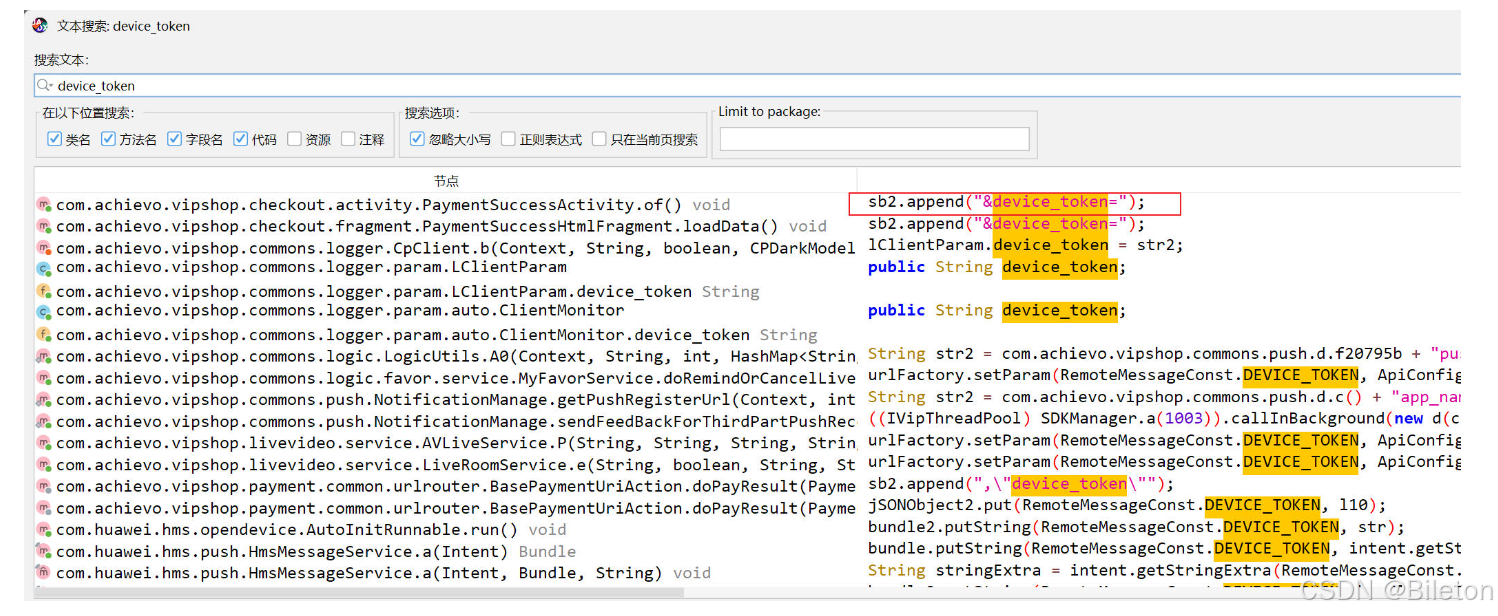The width and height of the screenshot is (1498, 616).
Task: Select code line String stringExtra = intent.getStringExtra
Action: point(1164,570)
